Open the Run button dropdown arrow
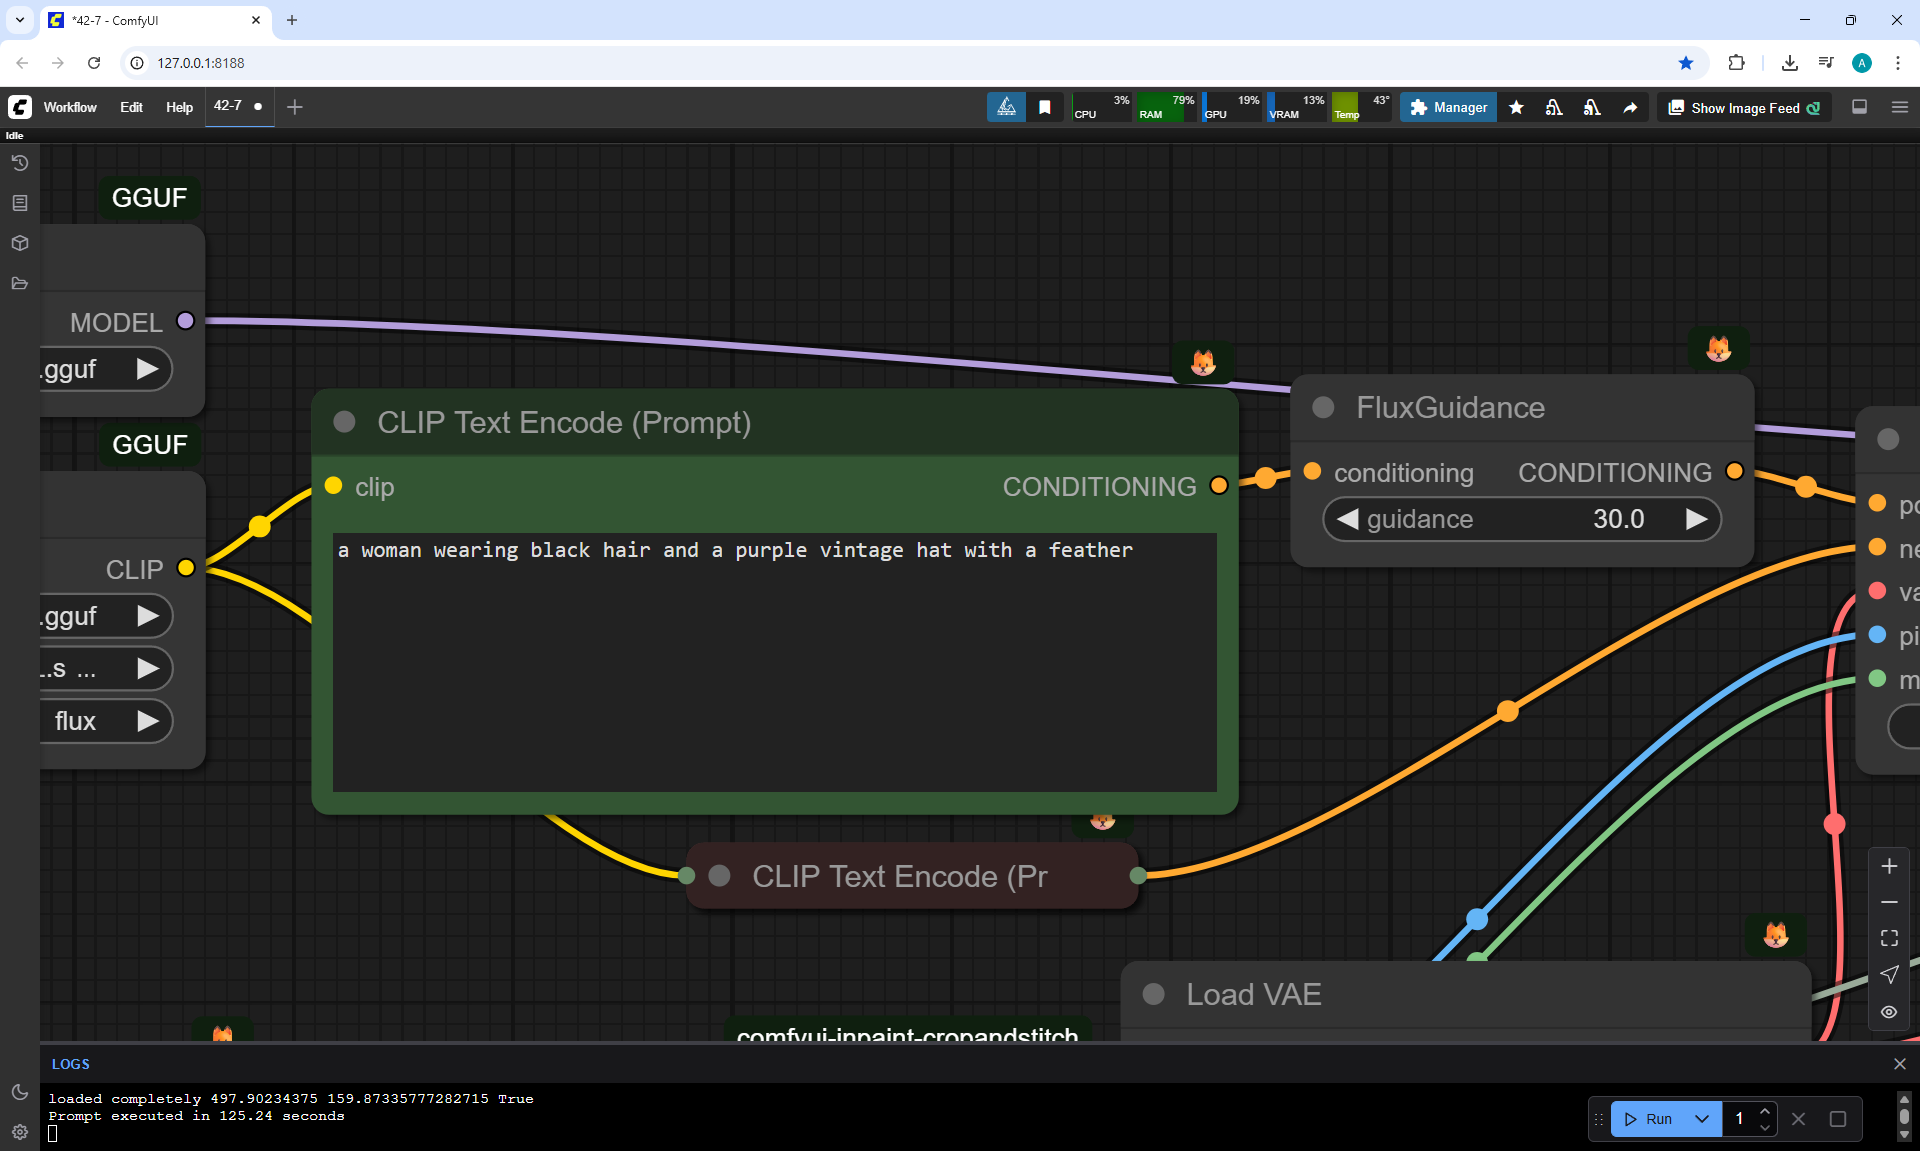The height and width of the screenshot is (1151, 1920). pyautogui.click(x=1701, y=1119)
